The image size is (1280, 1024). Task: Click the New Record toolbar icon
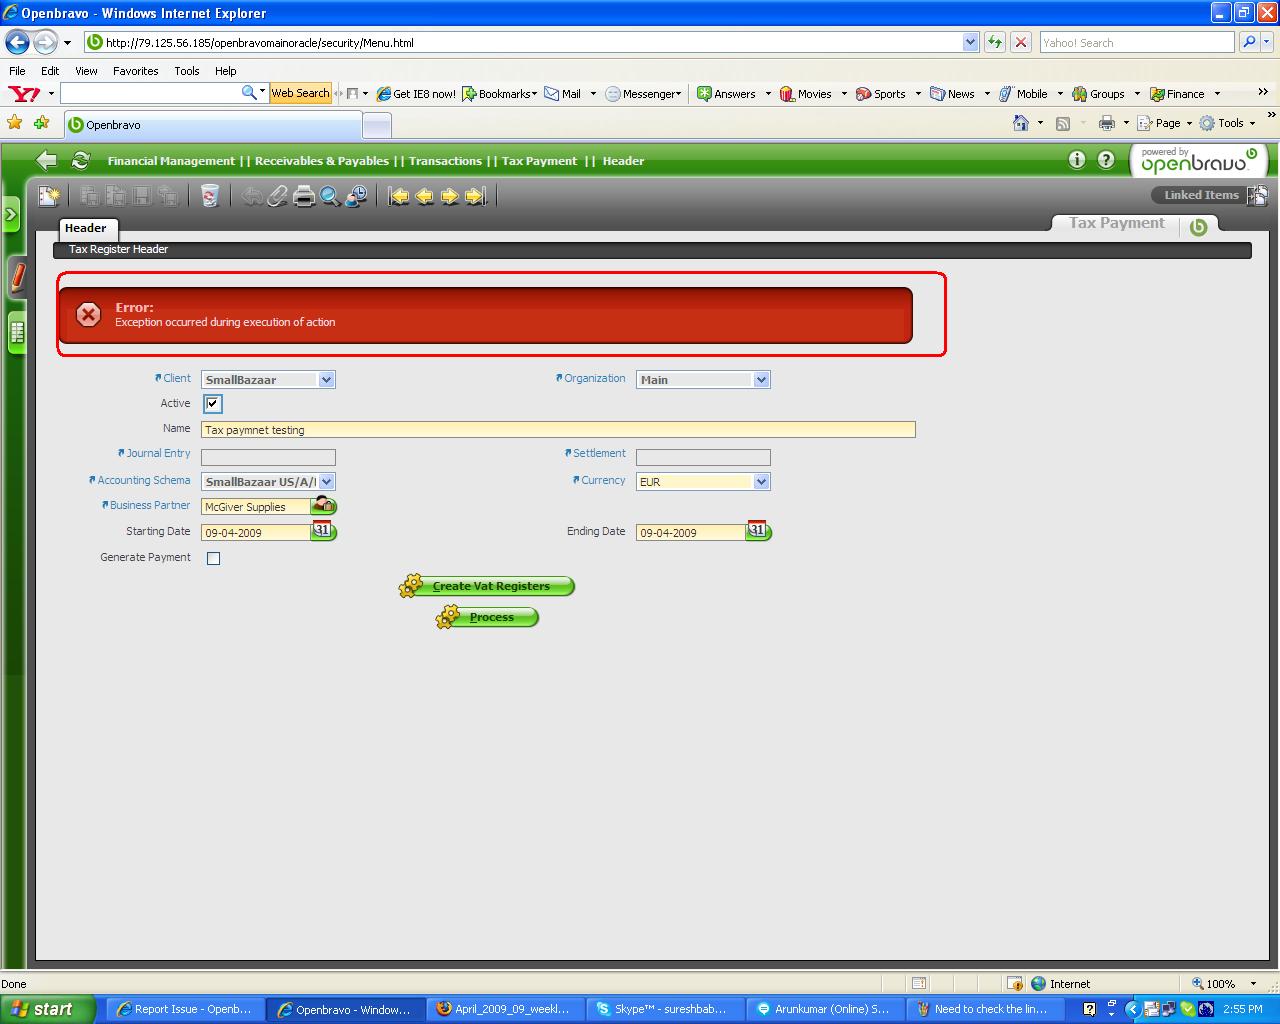48,196
